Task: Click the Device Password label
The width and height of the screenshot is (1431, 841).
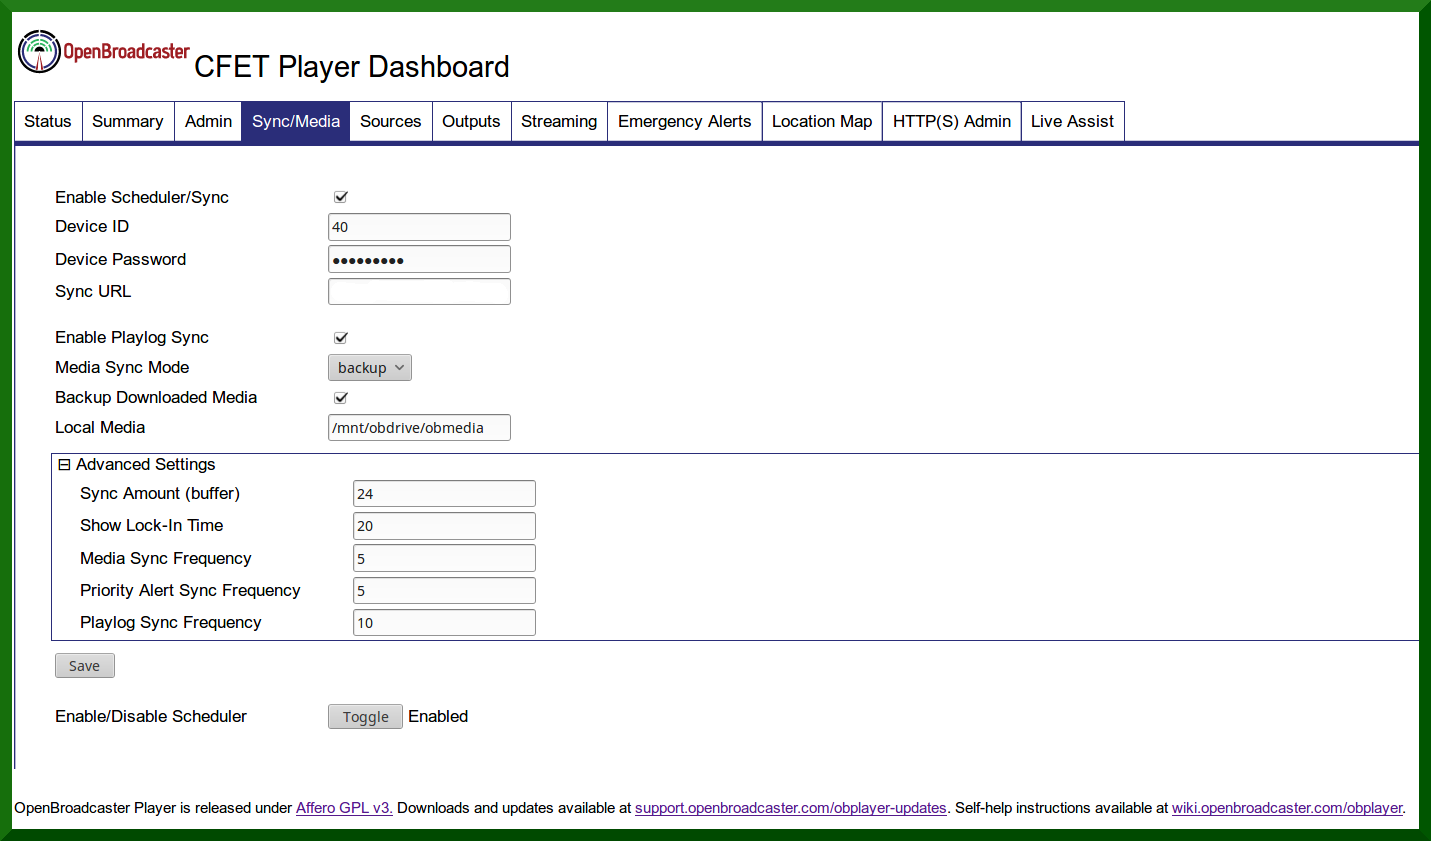Action: pyautogui.click(x=121, y=259)
